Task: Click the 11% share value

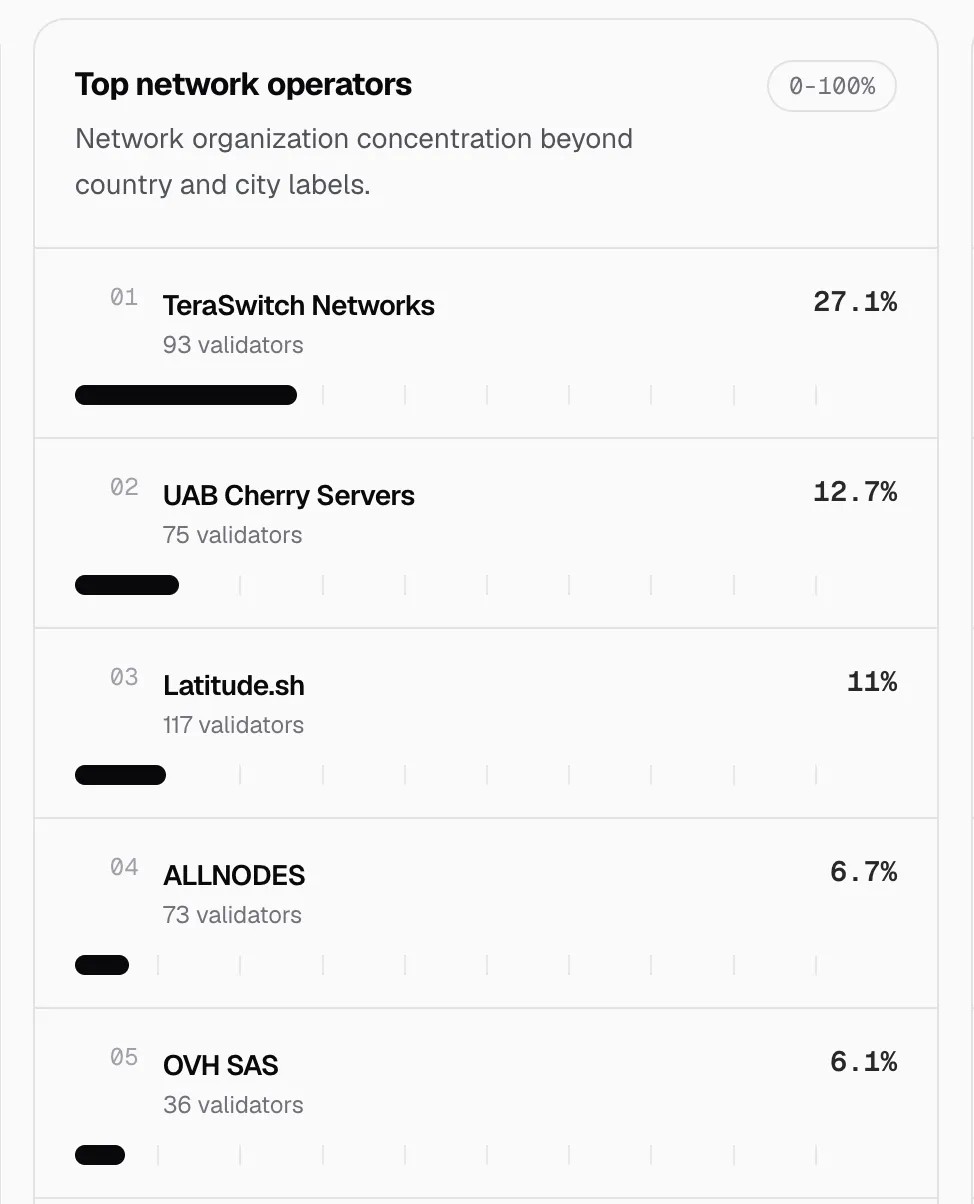Action: (872, 682)
